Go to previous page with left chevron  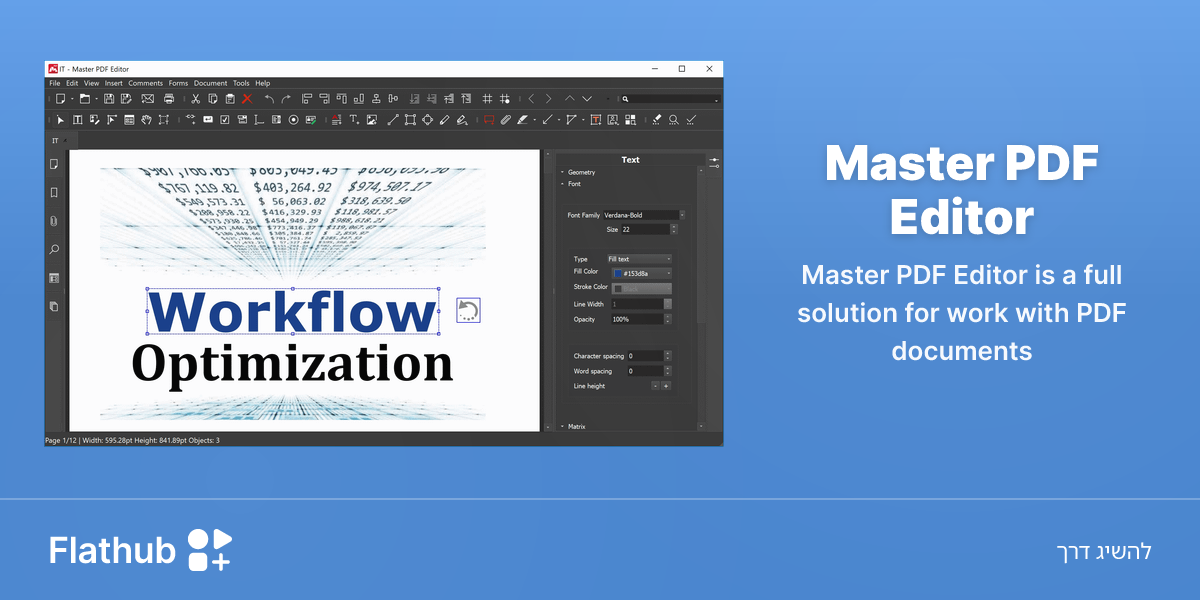coord(531,99)
